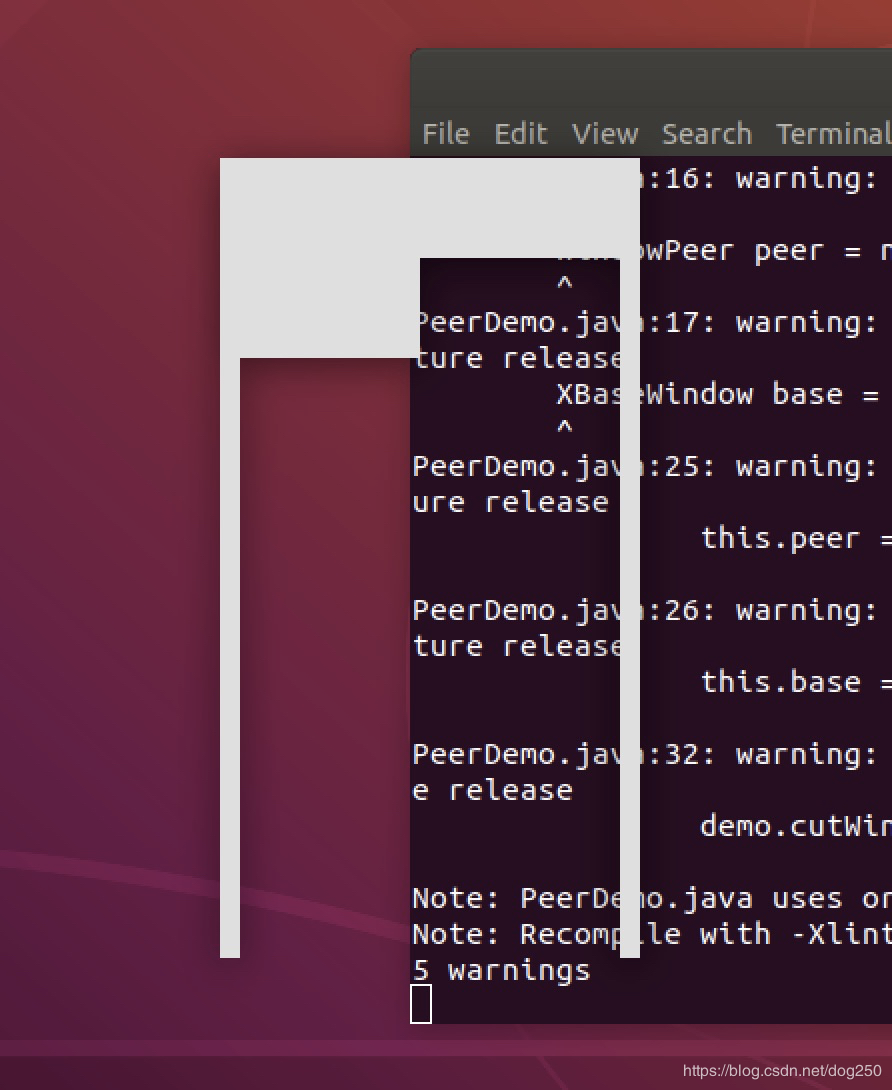Click the ':16: warning:' text line

coord(758,179)
